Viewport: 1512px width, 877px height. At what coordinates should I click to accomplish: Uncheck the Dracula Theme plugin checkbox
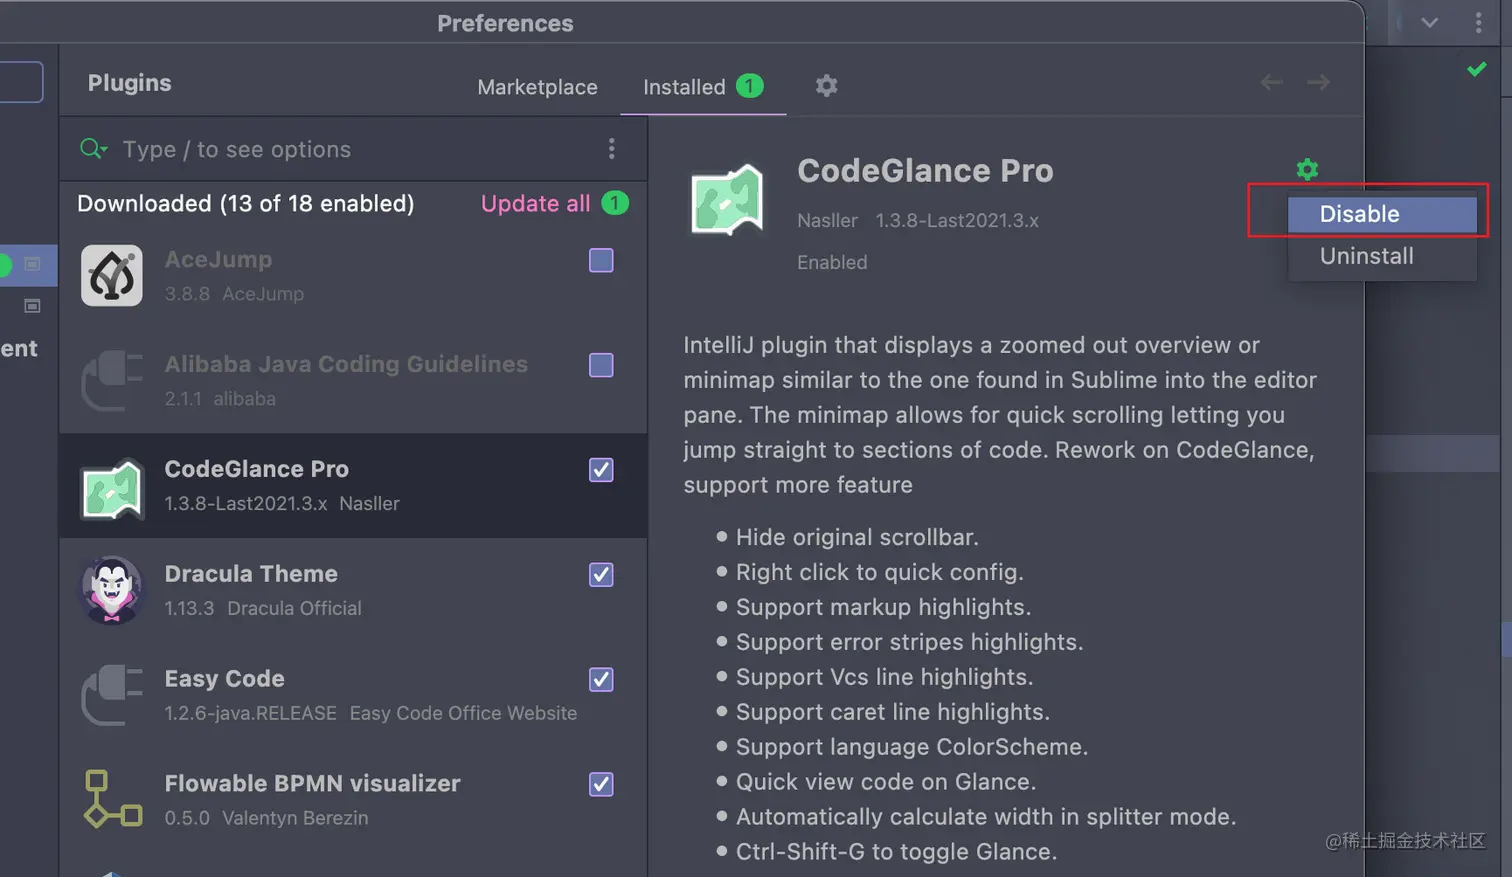click(x=601, y=575)
